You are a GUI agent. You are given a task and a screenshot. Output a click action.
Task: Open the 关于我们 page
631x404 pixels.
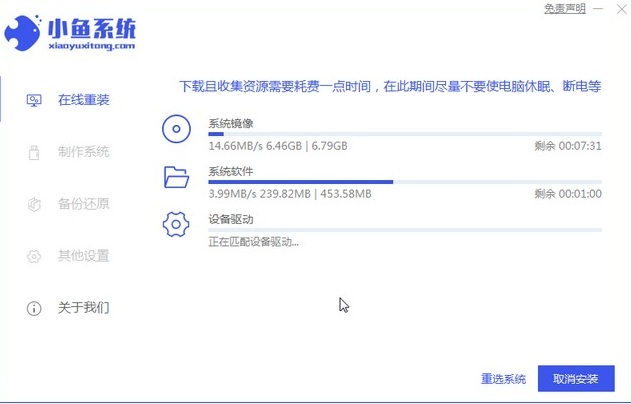point(83,307)
